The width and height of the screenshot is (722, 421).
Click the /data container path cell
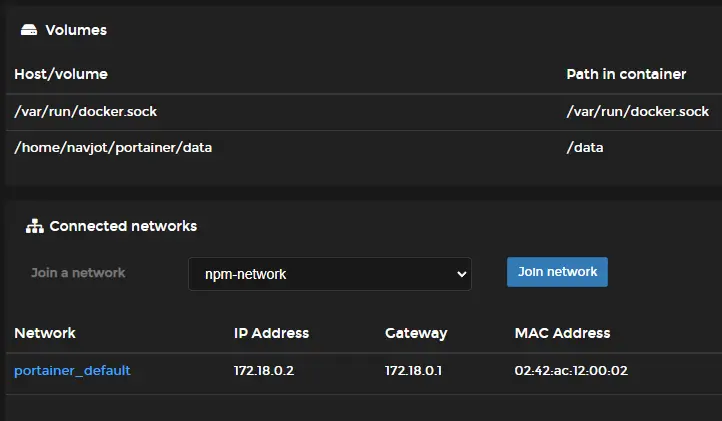click(585, 147)
